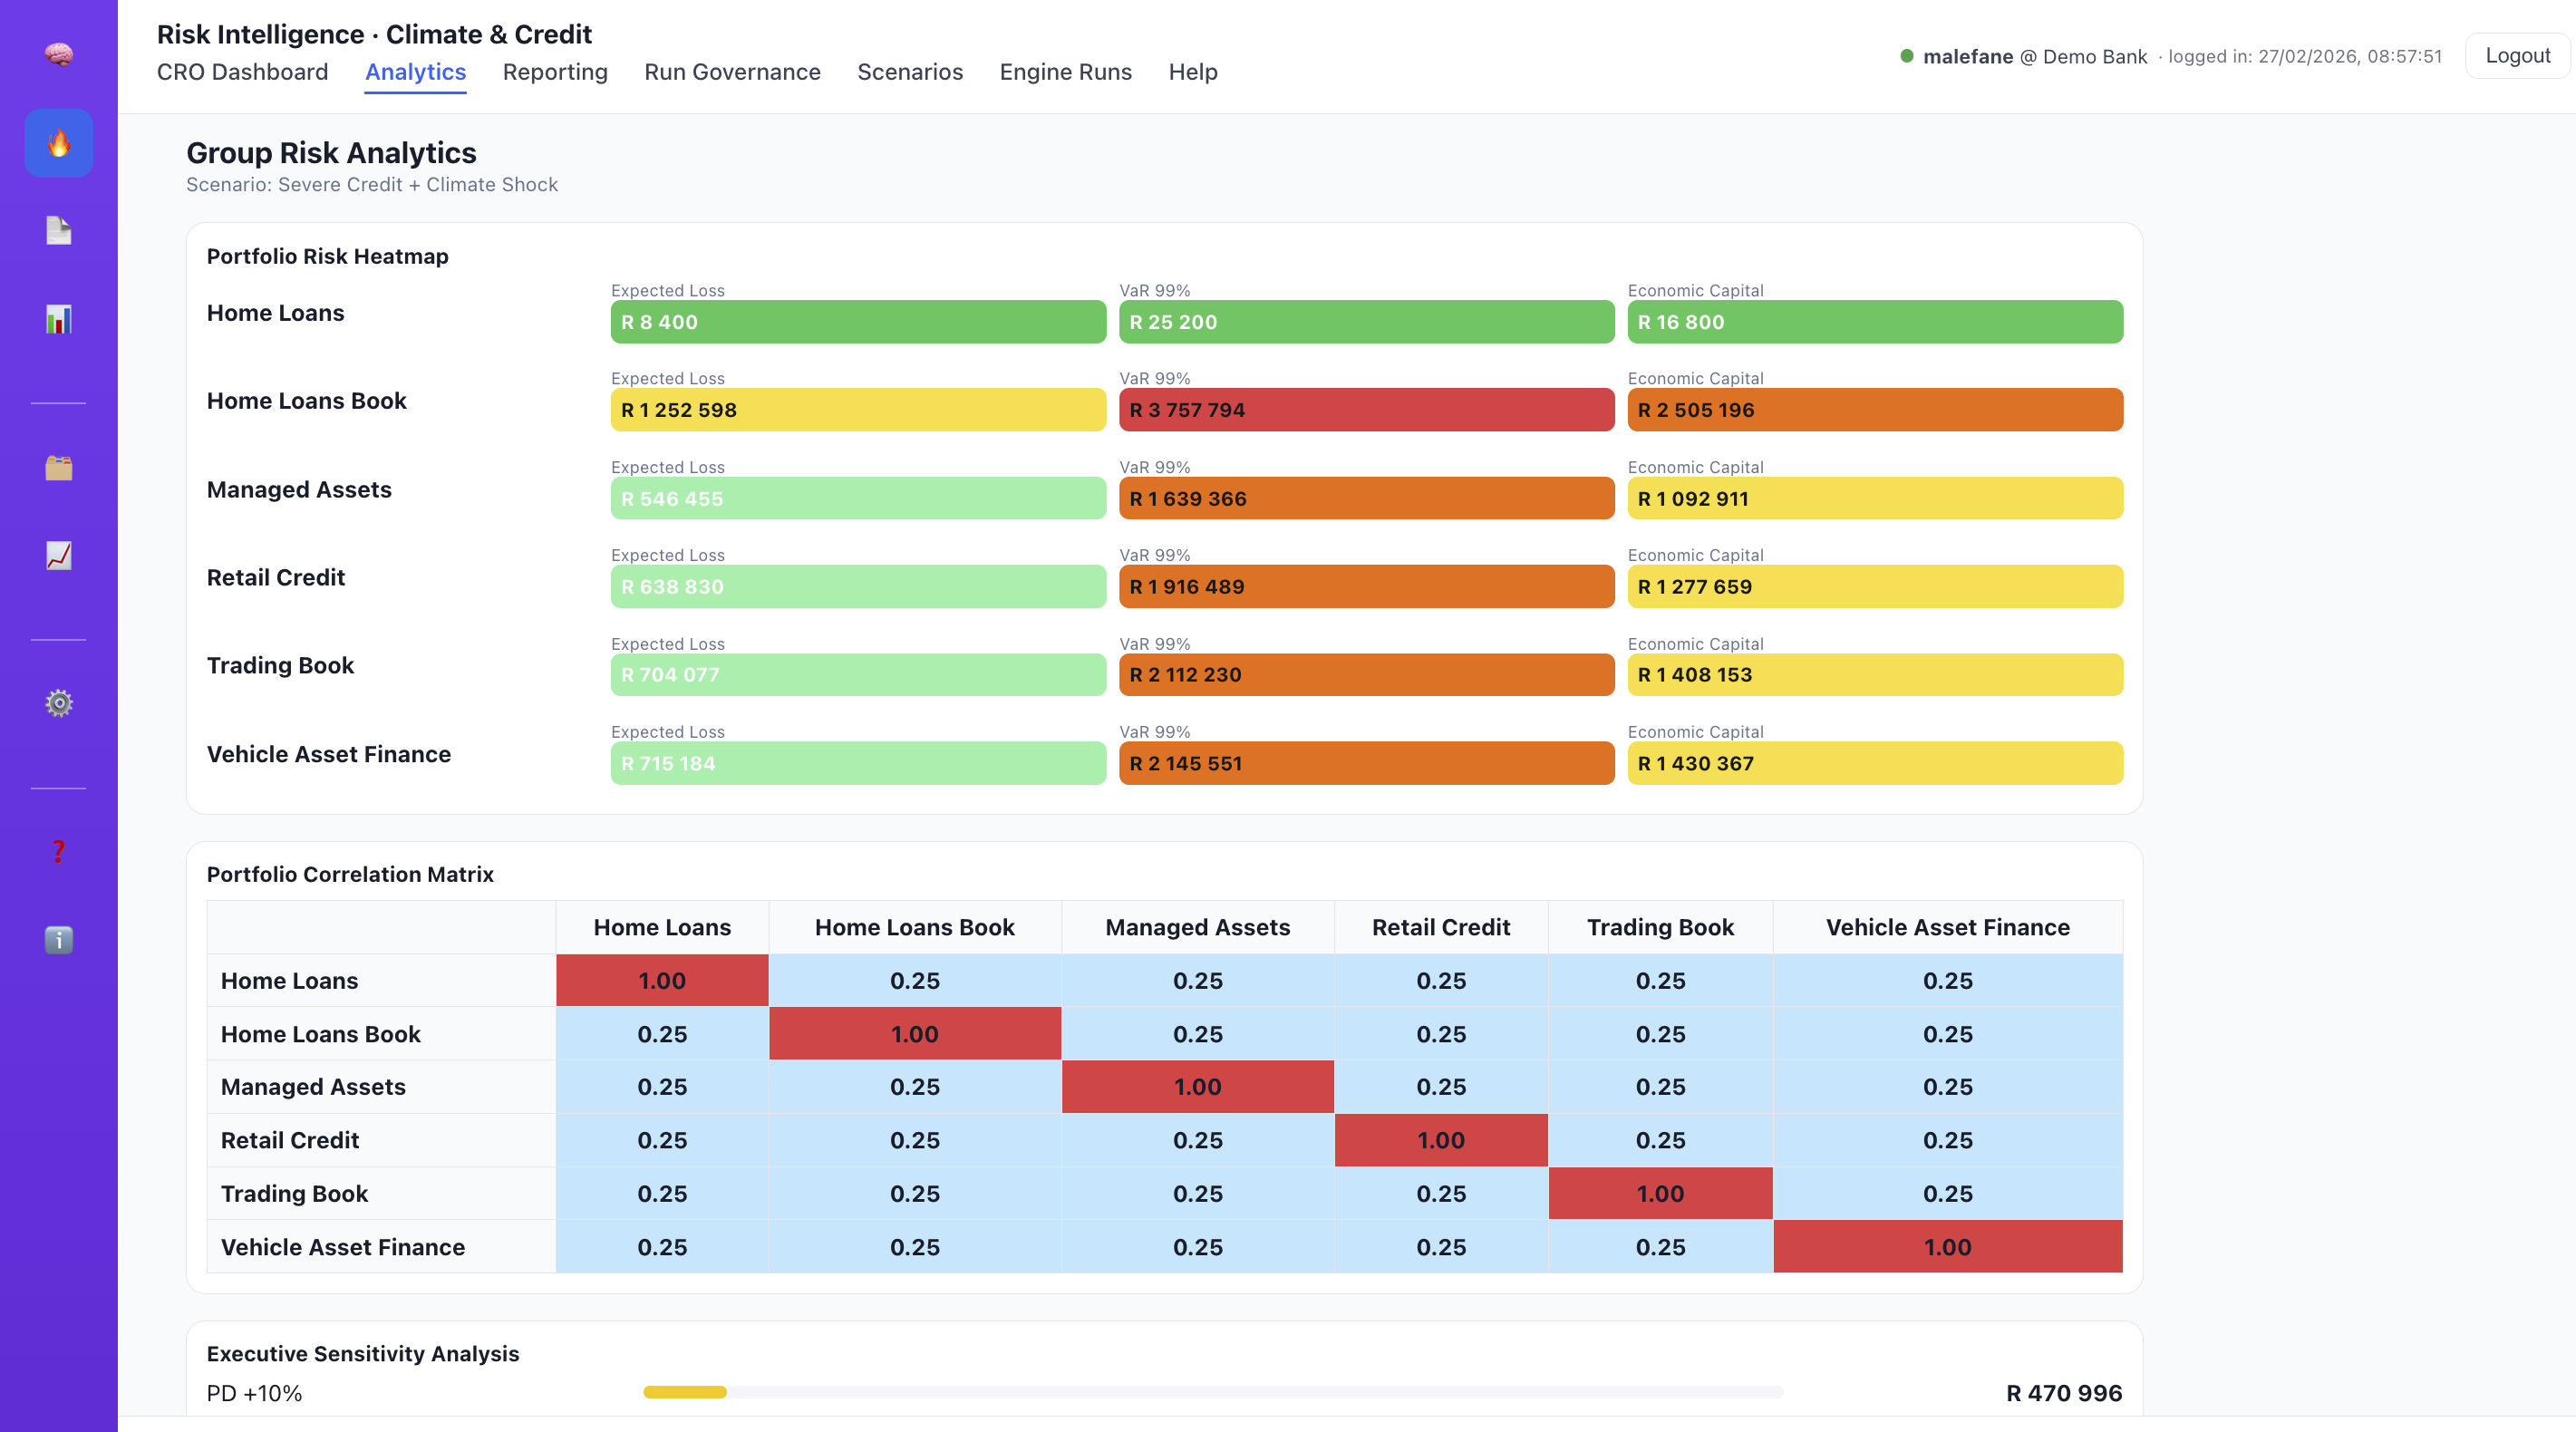Select the bar chart icon in the sidebar
This screenshot has height=1432, width=2576.
(57, 319)
